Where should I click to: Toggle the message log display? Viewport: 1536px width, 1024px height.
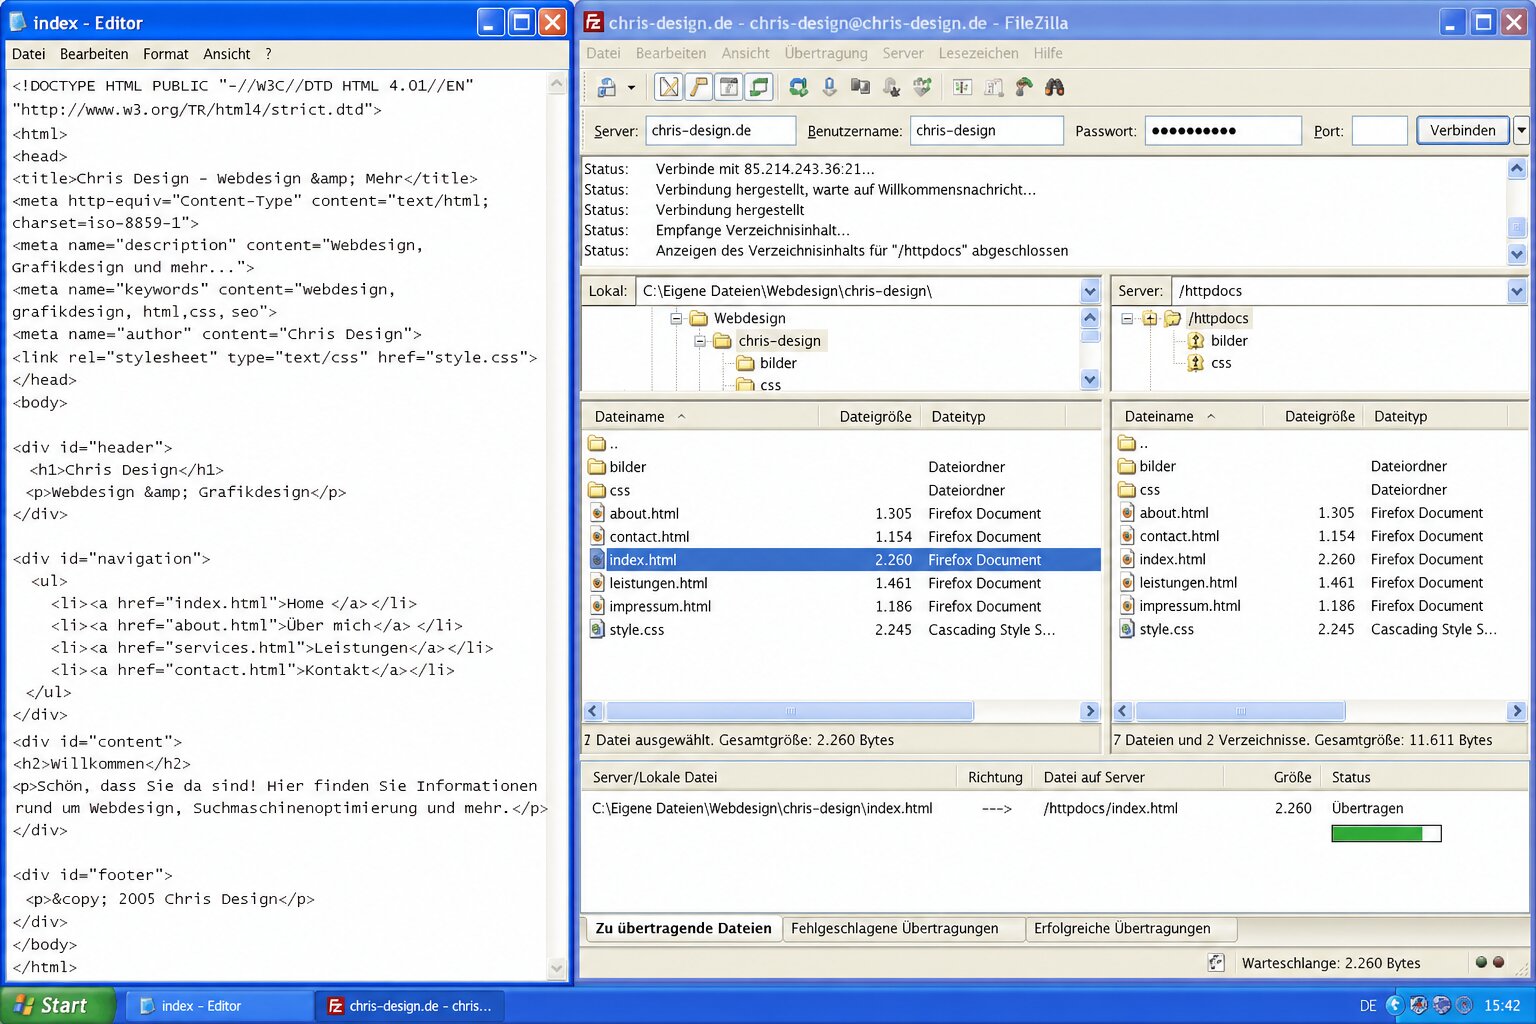[x=667, y=87]
